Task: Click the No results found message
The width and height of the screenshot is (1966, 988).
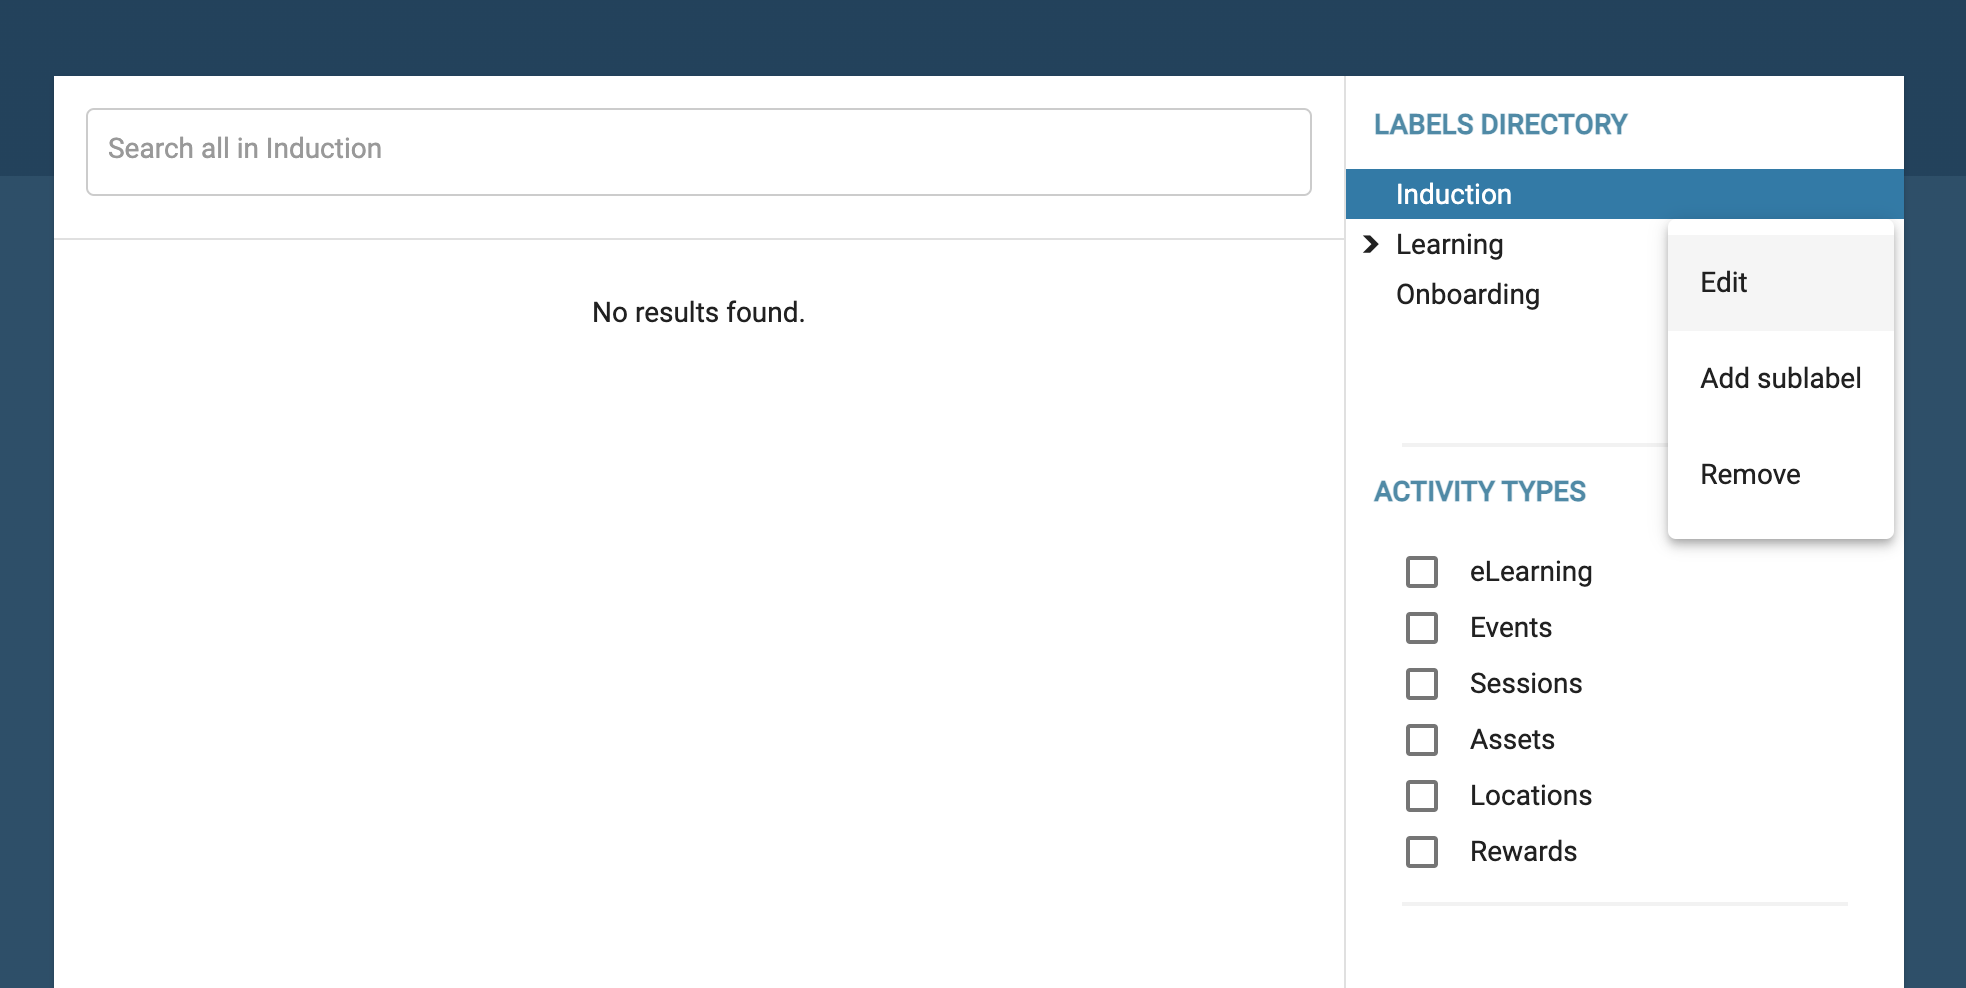Action: pyautogui.click(x=698, y=313)
